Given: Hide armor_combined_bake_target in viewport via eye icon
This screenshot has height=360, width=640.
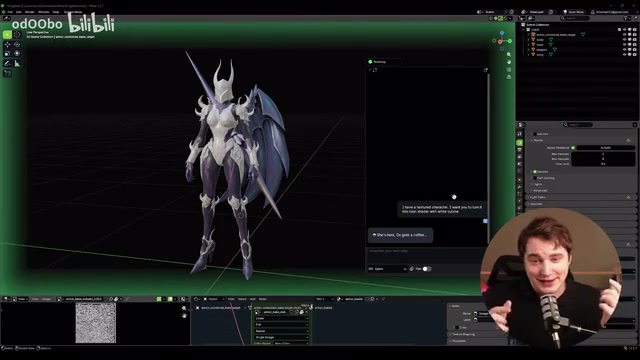Looking at the screenshot, I should coord(624,35).
